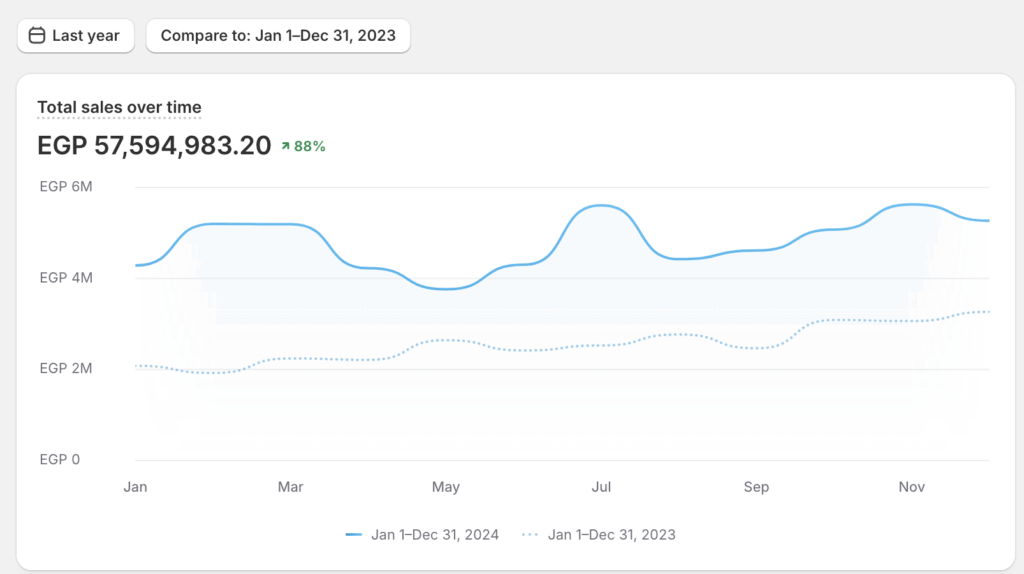Toggle the Jan 1–Dec 31, 2023 legend series

coord(611,535)
